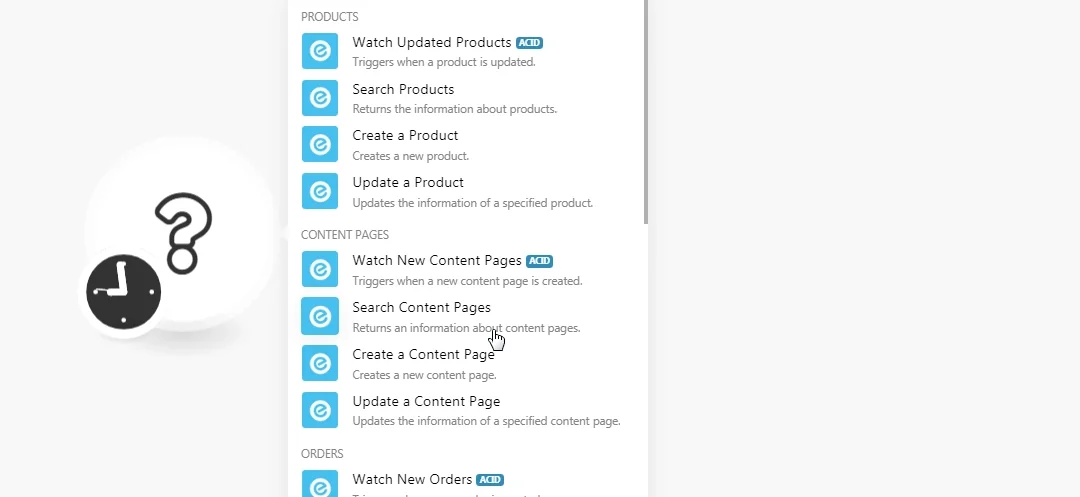1080x497 pixels.
Task: Choose the Update a Content Page icon
Action: 320,410
